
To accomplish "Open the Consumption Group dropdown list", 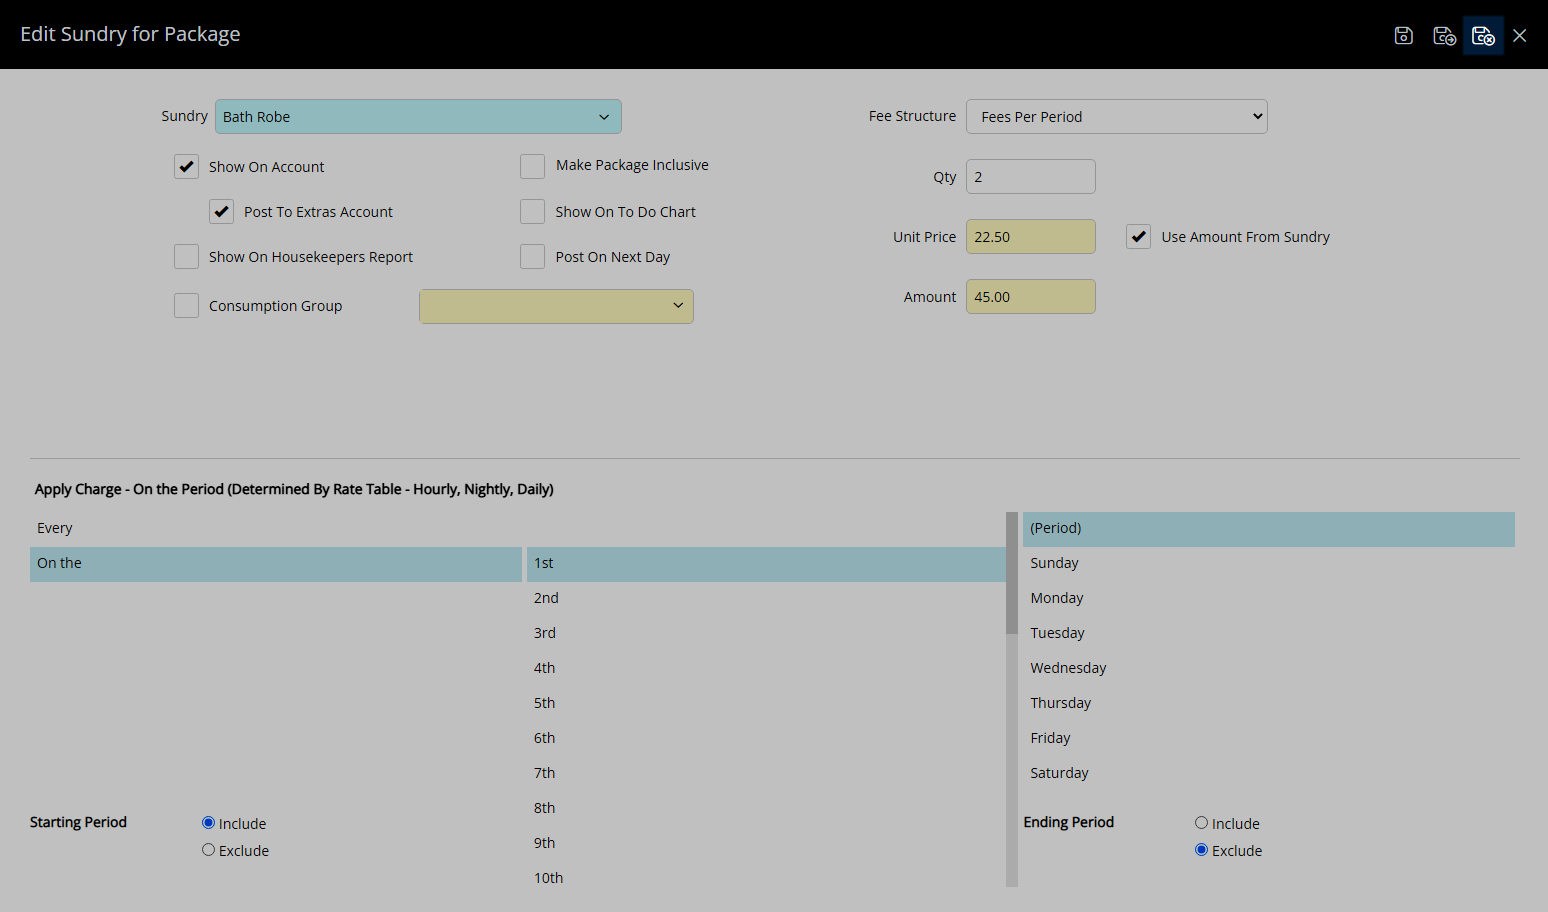I will coord(556,306).
